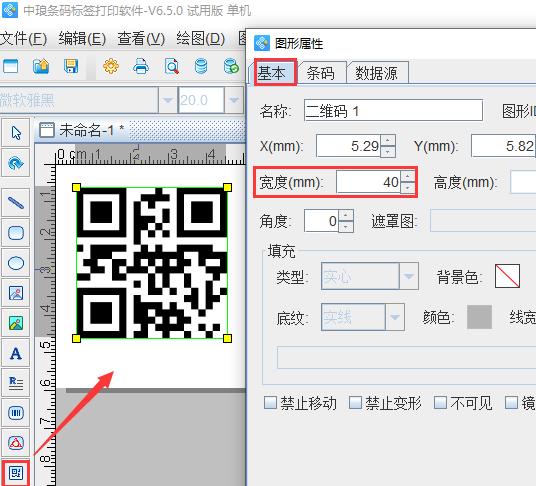
Task: Open a file with the folder icon
Action: pyautogui.click(x=41, y=66)
